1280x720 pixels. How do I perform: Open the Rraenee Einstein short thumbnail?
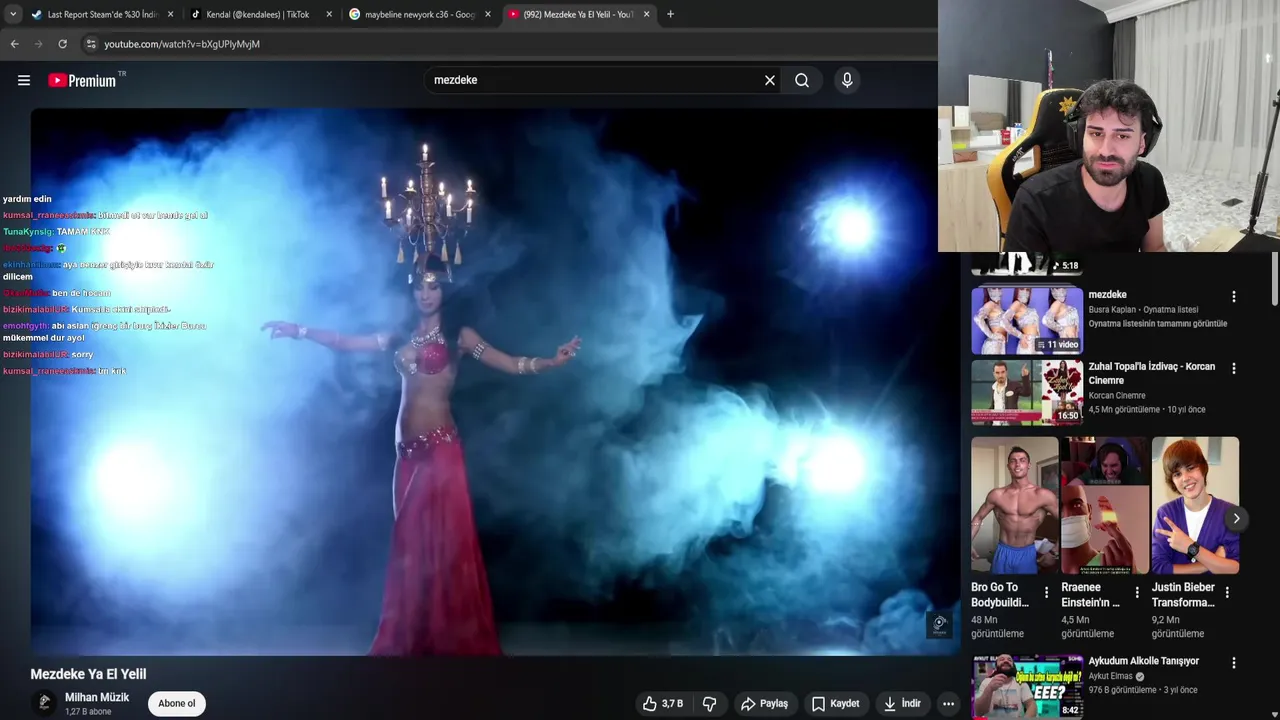pos(1104,505)
